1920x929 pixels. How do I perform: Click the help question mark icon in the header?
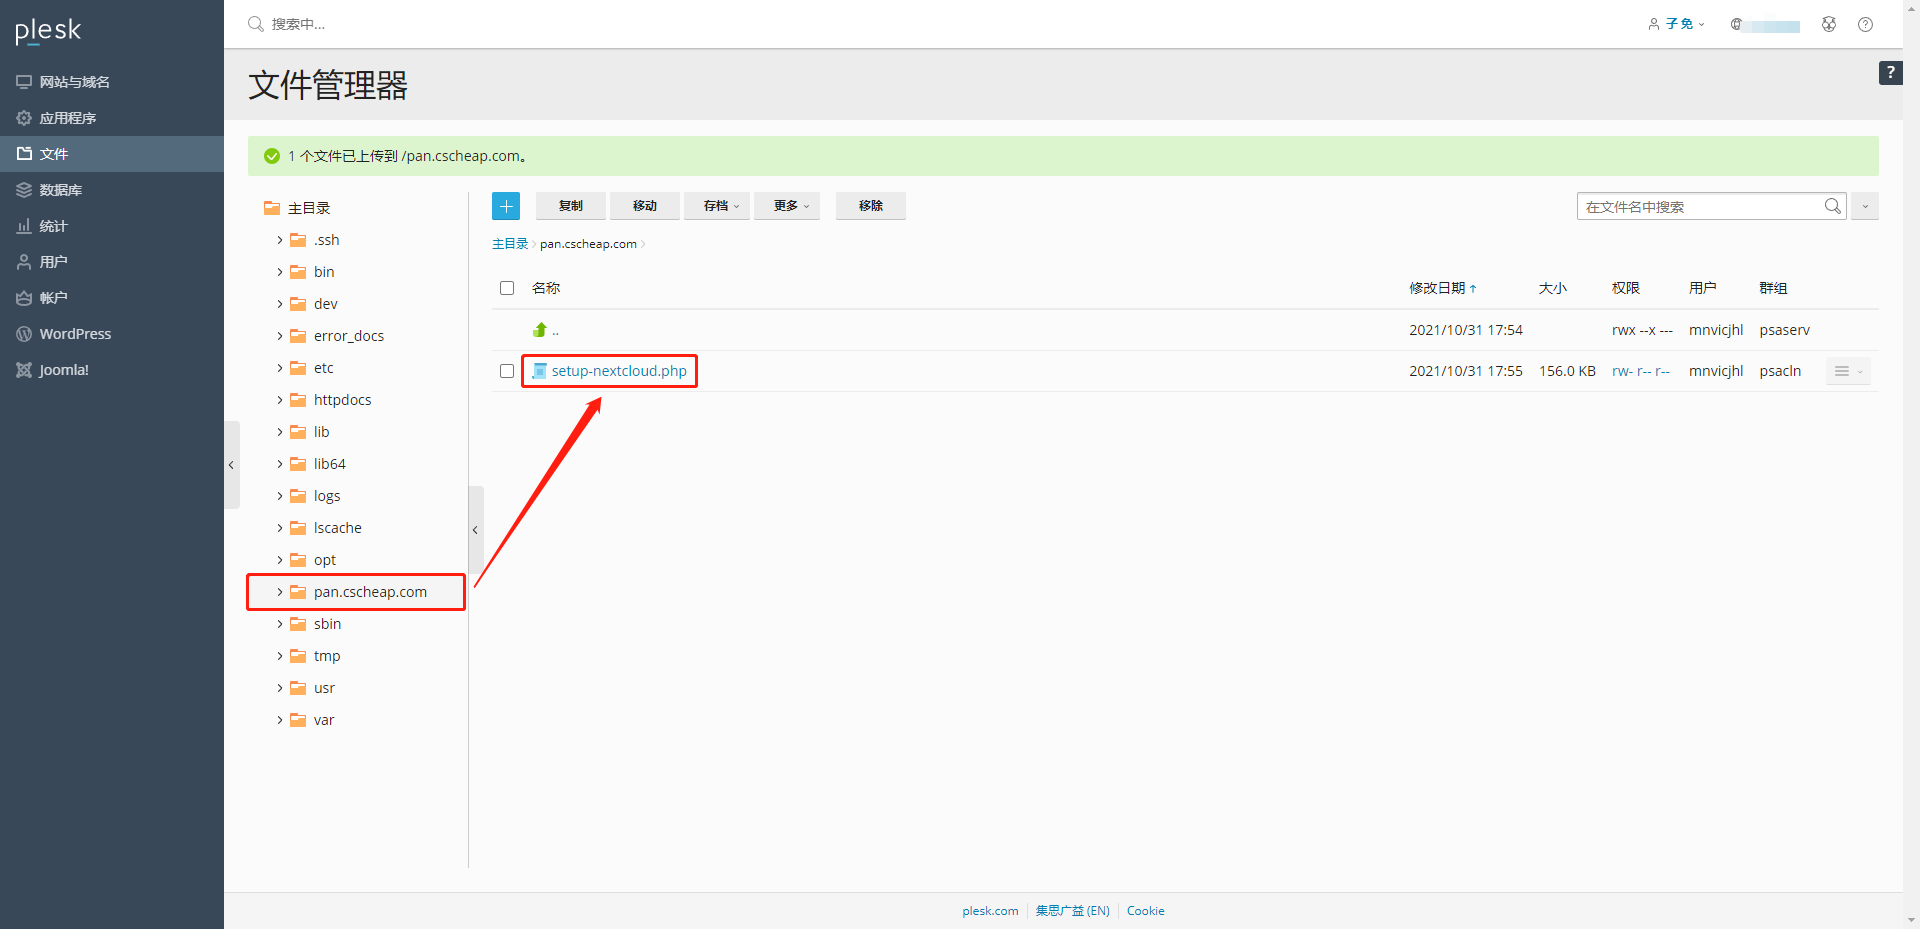tap(1865, 24)
